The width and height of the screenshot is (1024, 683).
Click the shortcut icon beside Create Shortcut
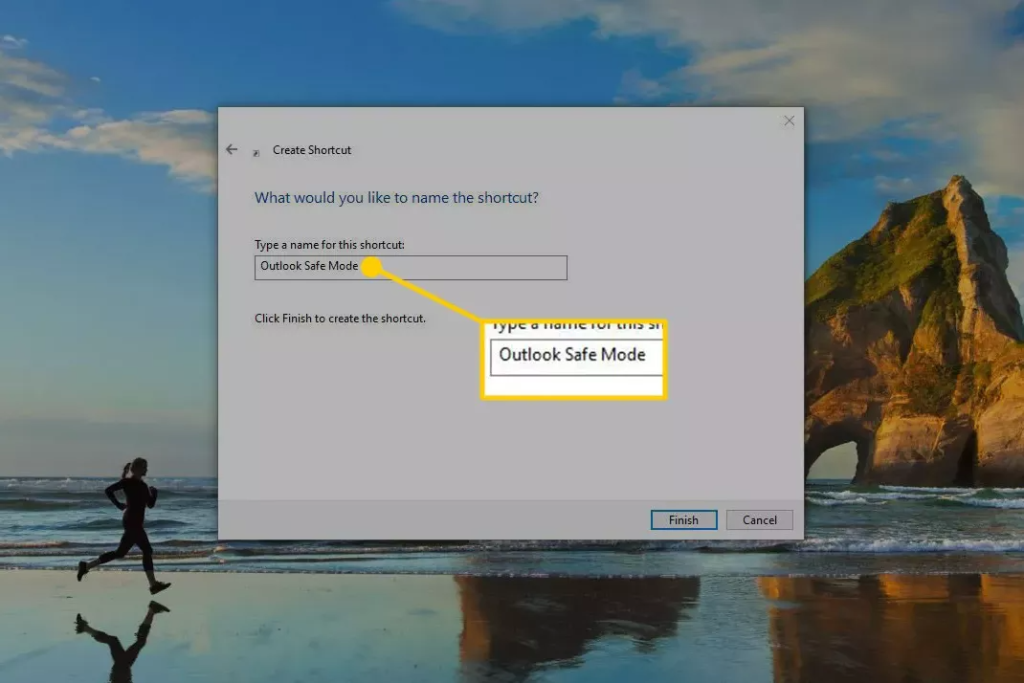256,152
